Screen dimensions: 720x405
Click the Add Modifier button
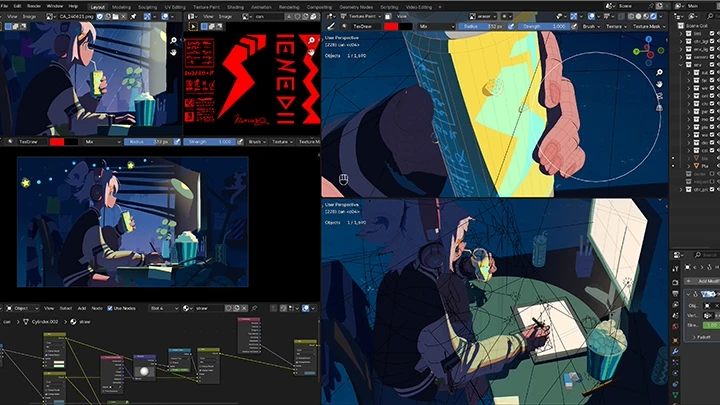tap(704, 282)
